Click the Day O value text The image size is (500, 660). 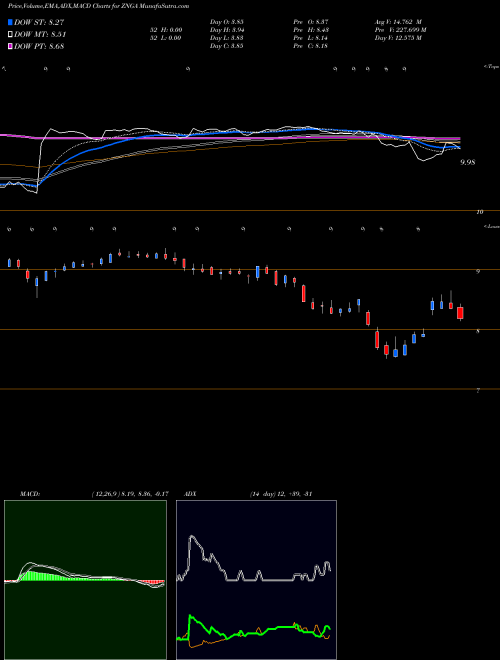pyautogui.click(x=227, y=22)
